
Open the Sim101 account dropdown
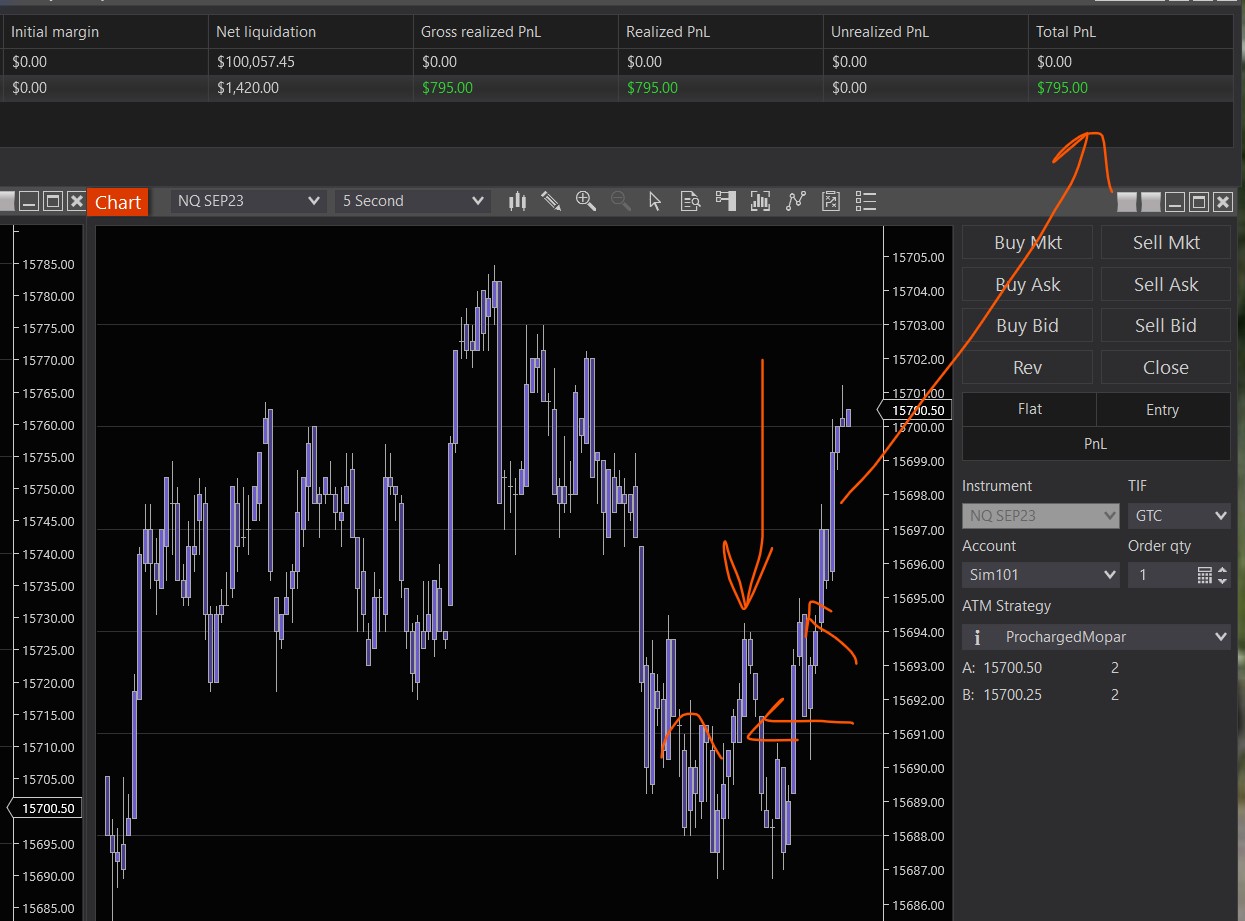pyautogui.click(x=1040, y=575)
